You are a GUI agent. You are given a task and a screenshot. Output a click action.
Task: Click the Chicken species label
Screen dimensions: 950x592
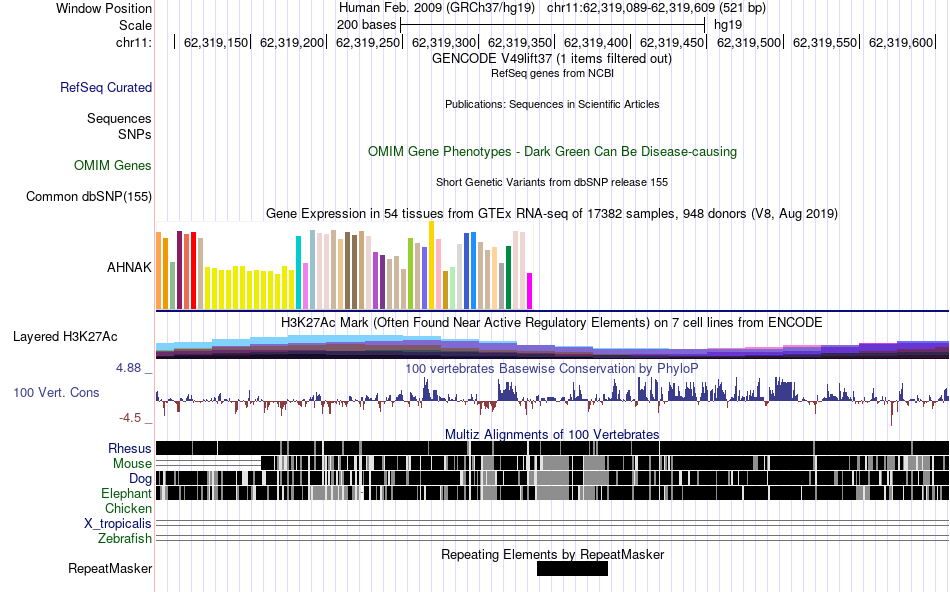tap(128, 508)
